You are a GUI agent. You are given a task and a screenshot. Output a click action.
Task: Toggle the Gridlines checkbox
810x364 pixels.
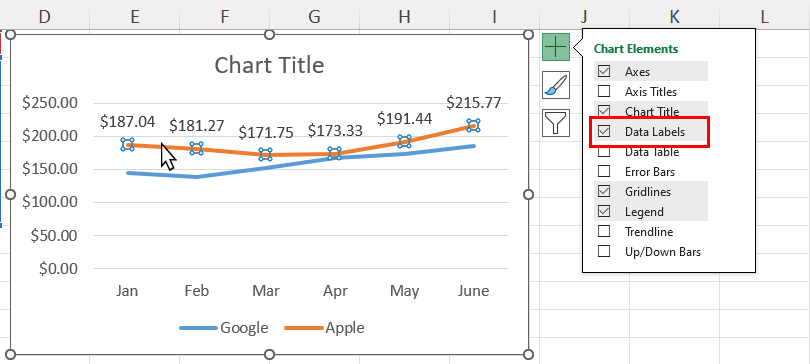click(604, 192)
